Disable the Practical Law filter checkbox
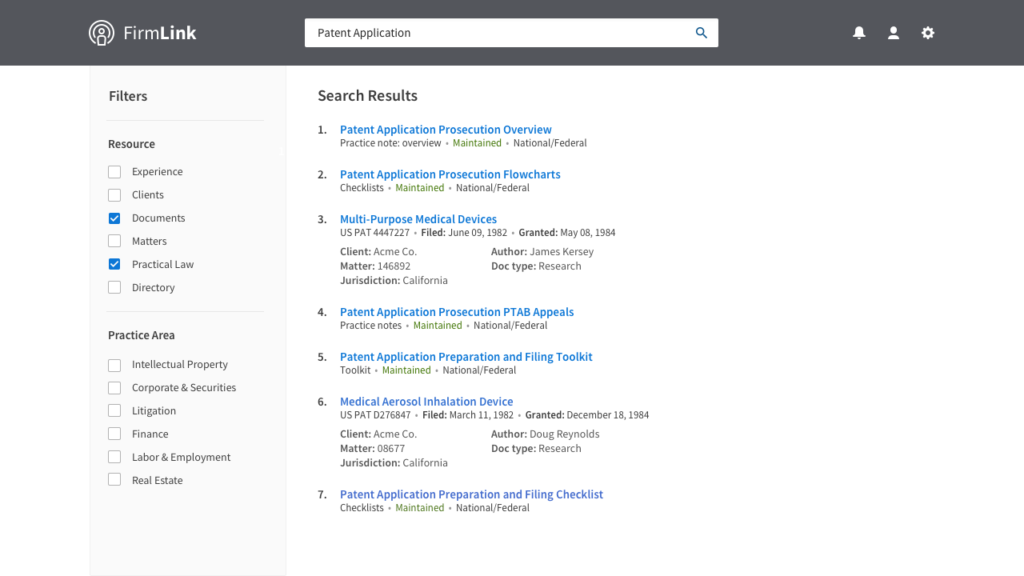This screenshot has width=1024, height=576. coord(115,265)
